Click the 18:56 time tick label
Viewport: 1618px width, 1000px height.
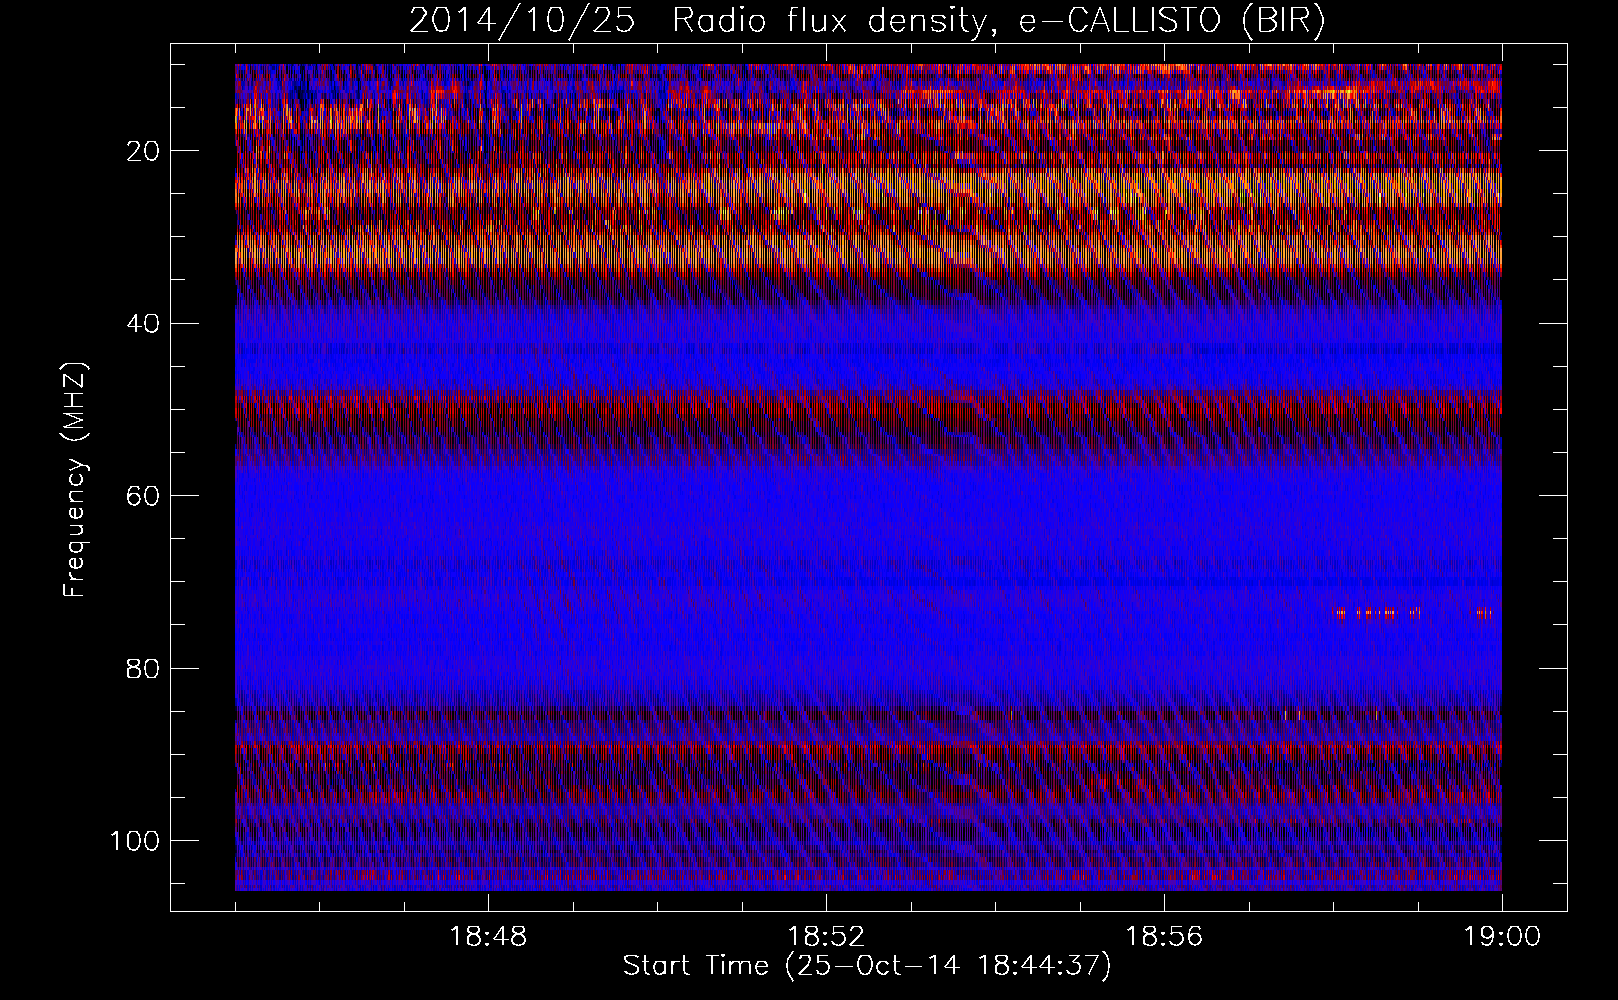[1164, 937]
